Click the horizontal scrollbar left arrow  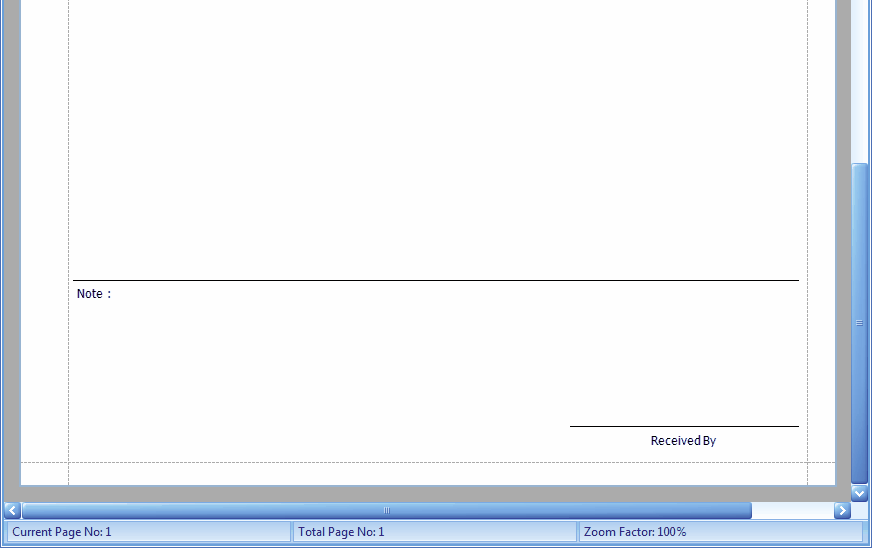(x=12, y=510)
